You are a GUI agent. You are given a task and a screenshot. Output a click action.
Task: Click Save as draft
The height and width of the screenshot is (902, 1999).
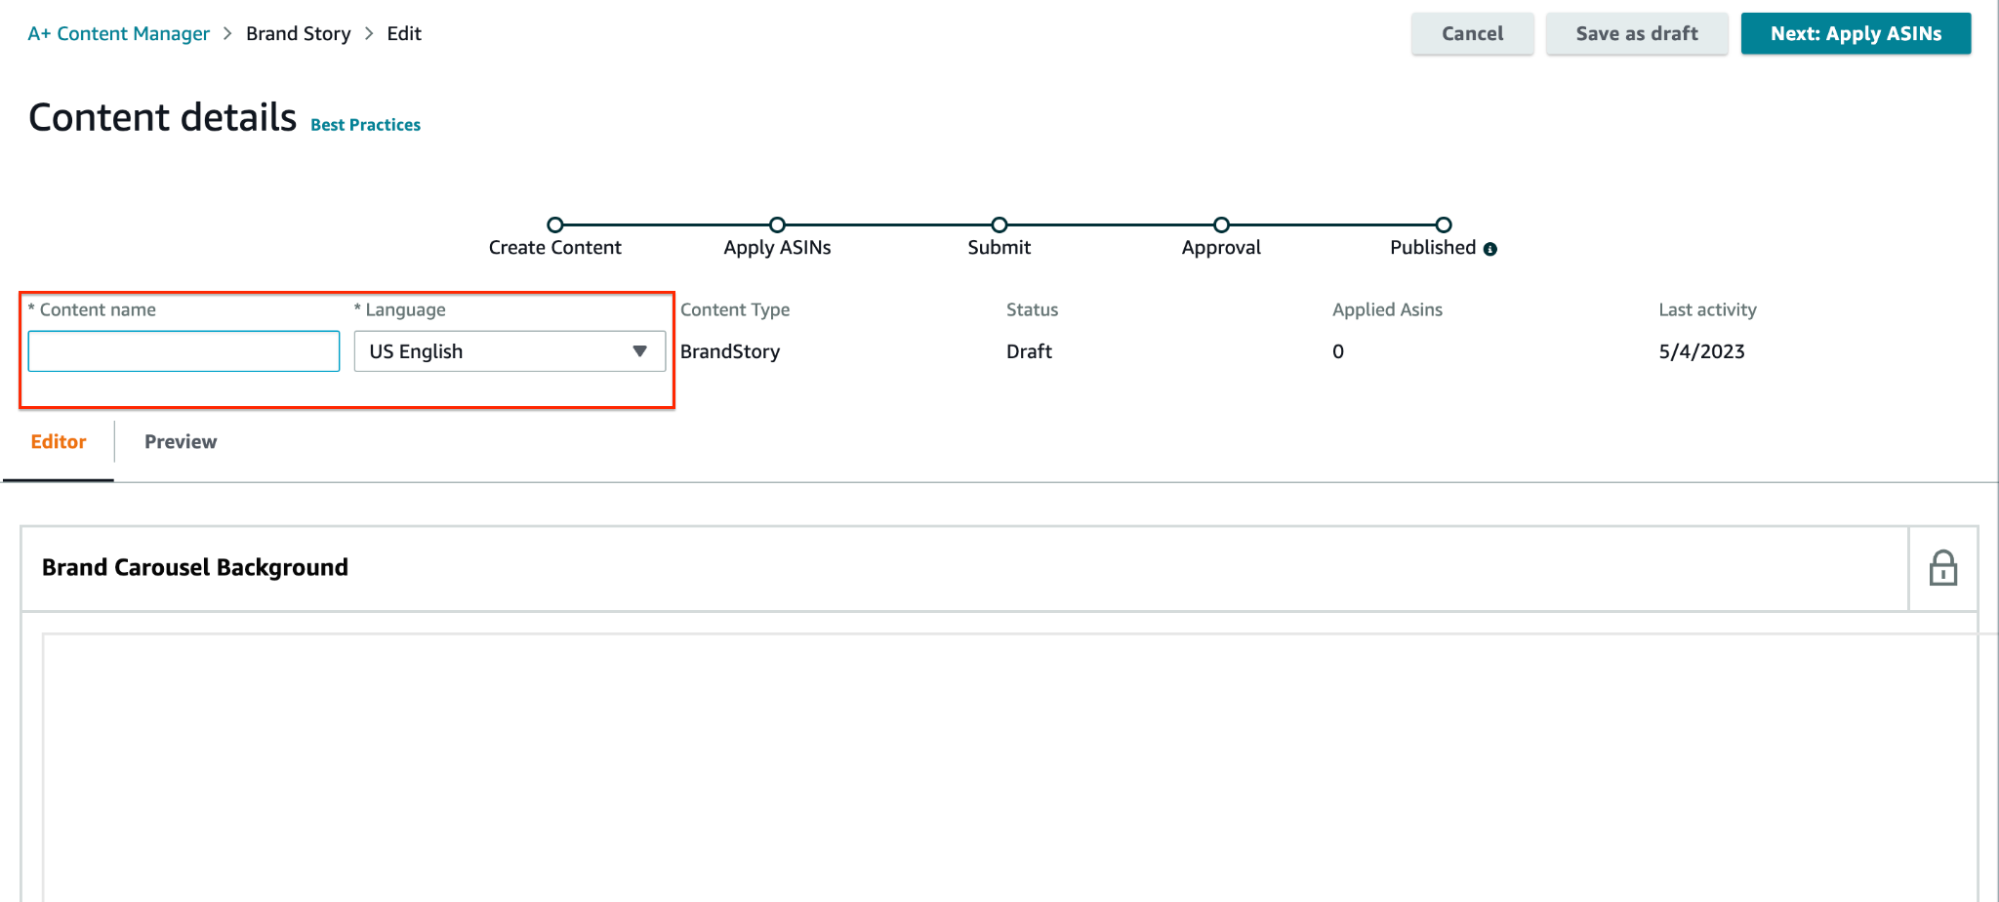[x=1636, y=34]
